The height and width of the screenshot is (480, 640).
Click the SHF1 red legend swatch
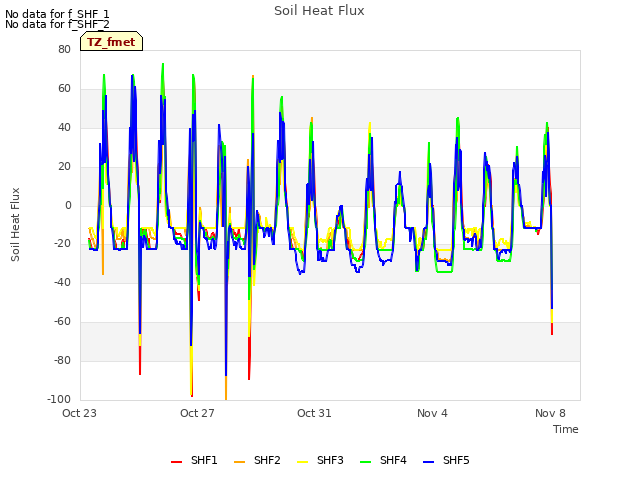click(x=176, y=462)
